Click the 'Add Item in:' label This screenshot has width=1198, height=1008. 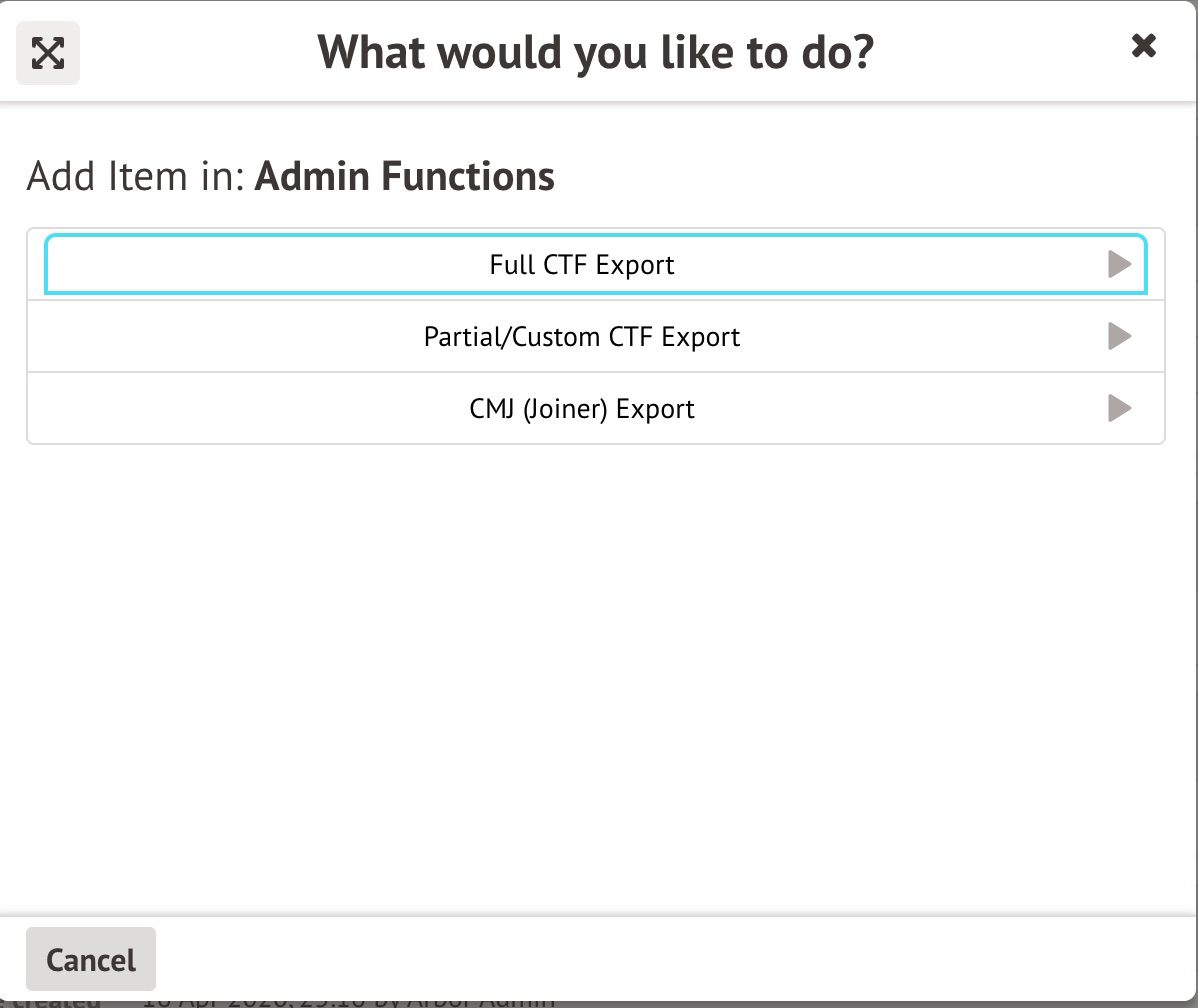point(136,177)
